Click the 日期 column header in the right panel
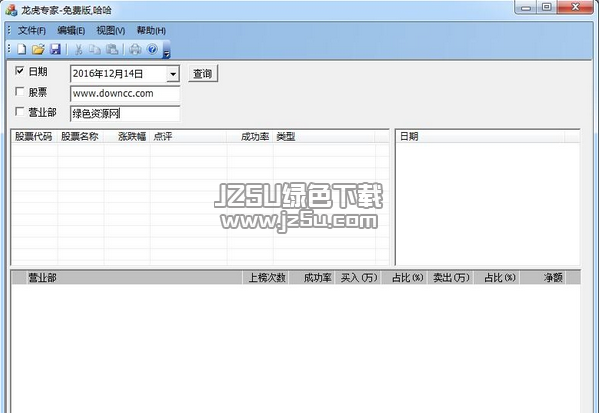Image resolution: width=599 pixels, height=413 pixels. pyautogui.click(x=480, y=137)
